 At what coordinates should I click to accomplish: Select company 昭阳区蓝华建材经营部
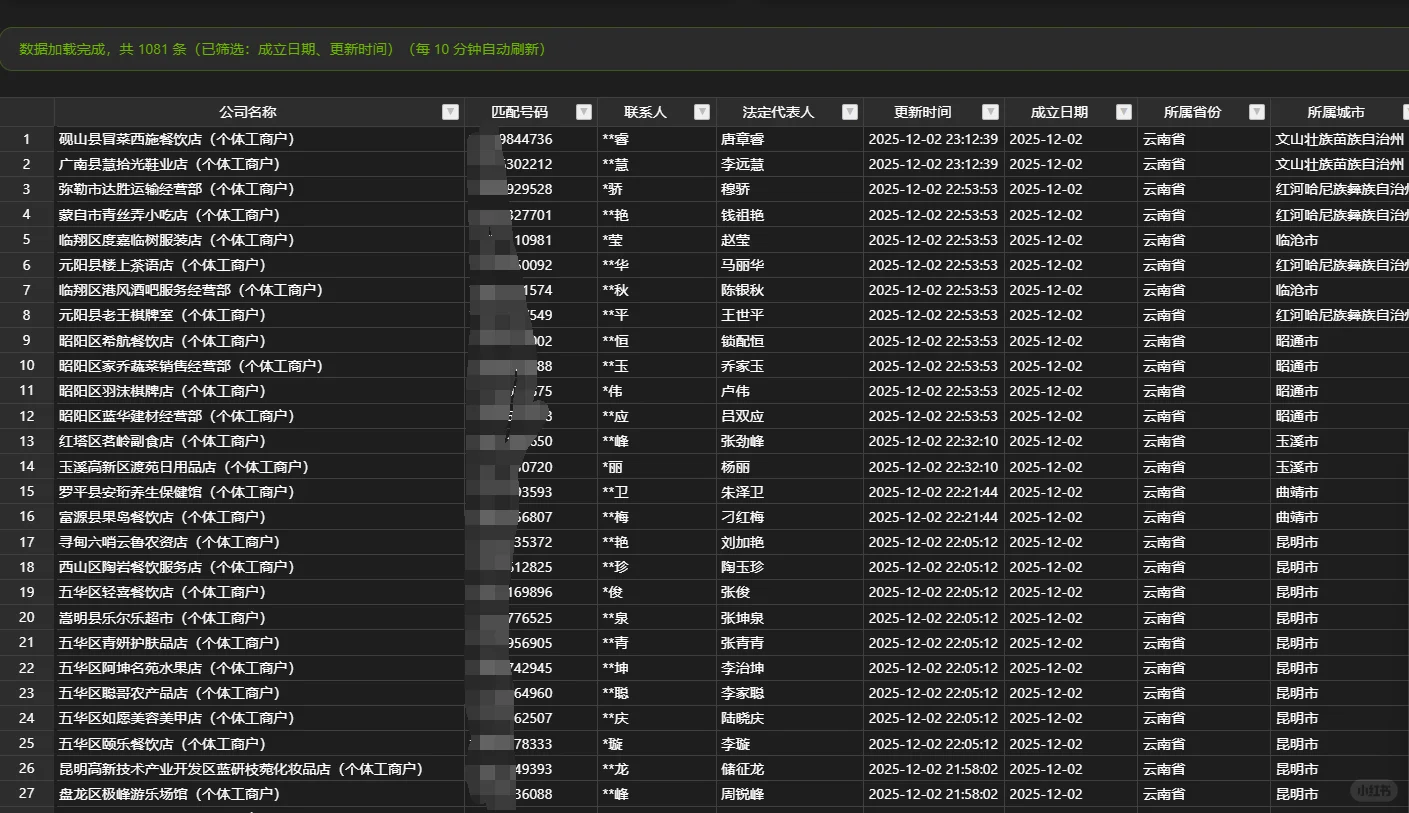(x=177, y=416)
